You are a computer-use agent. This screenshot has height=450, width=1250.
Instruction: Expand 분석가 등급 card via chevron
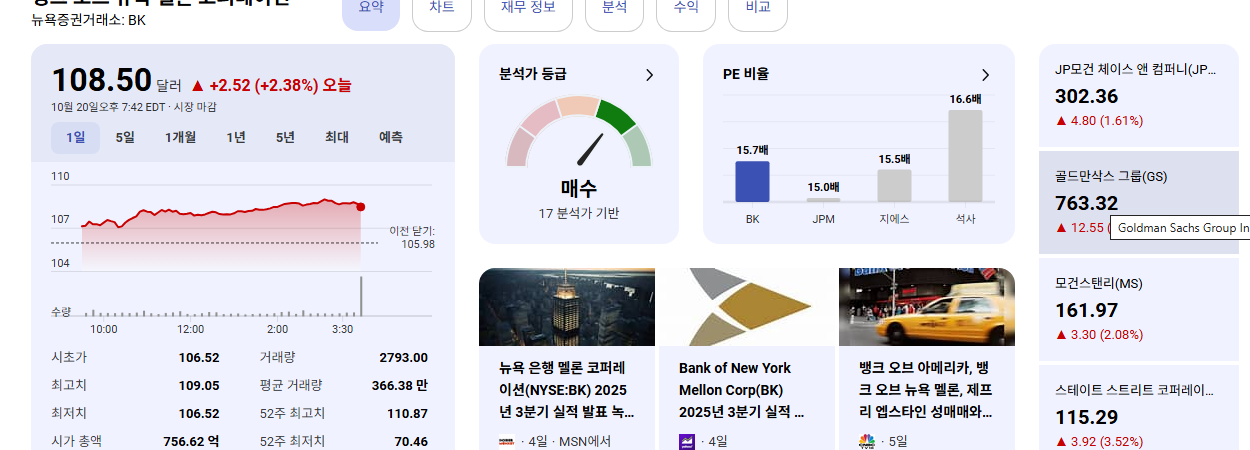649,74
